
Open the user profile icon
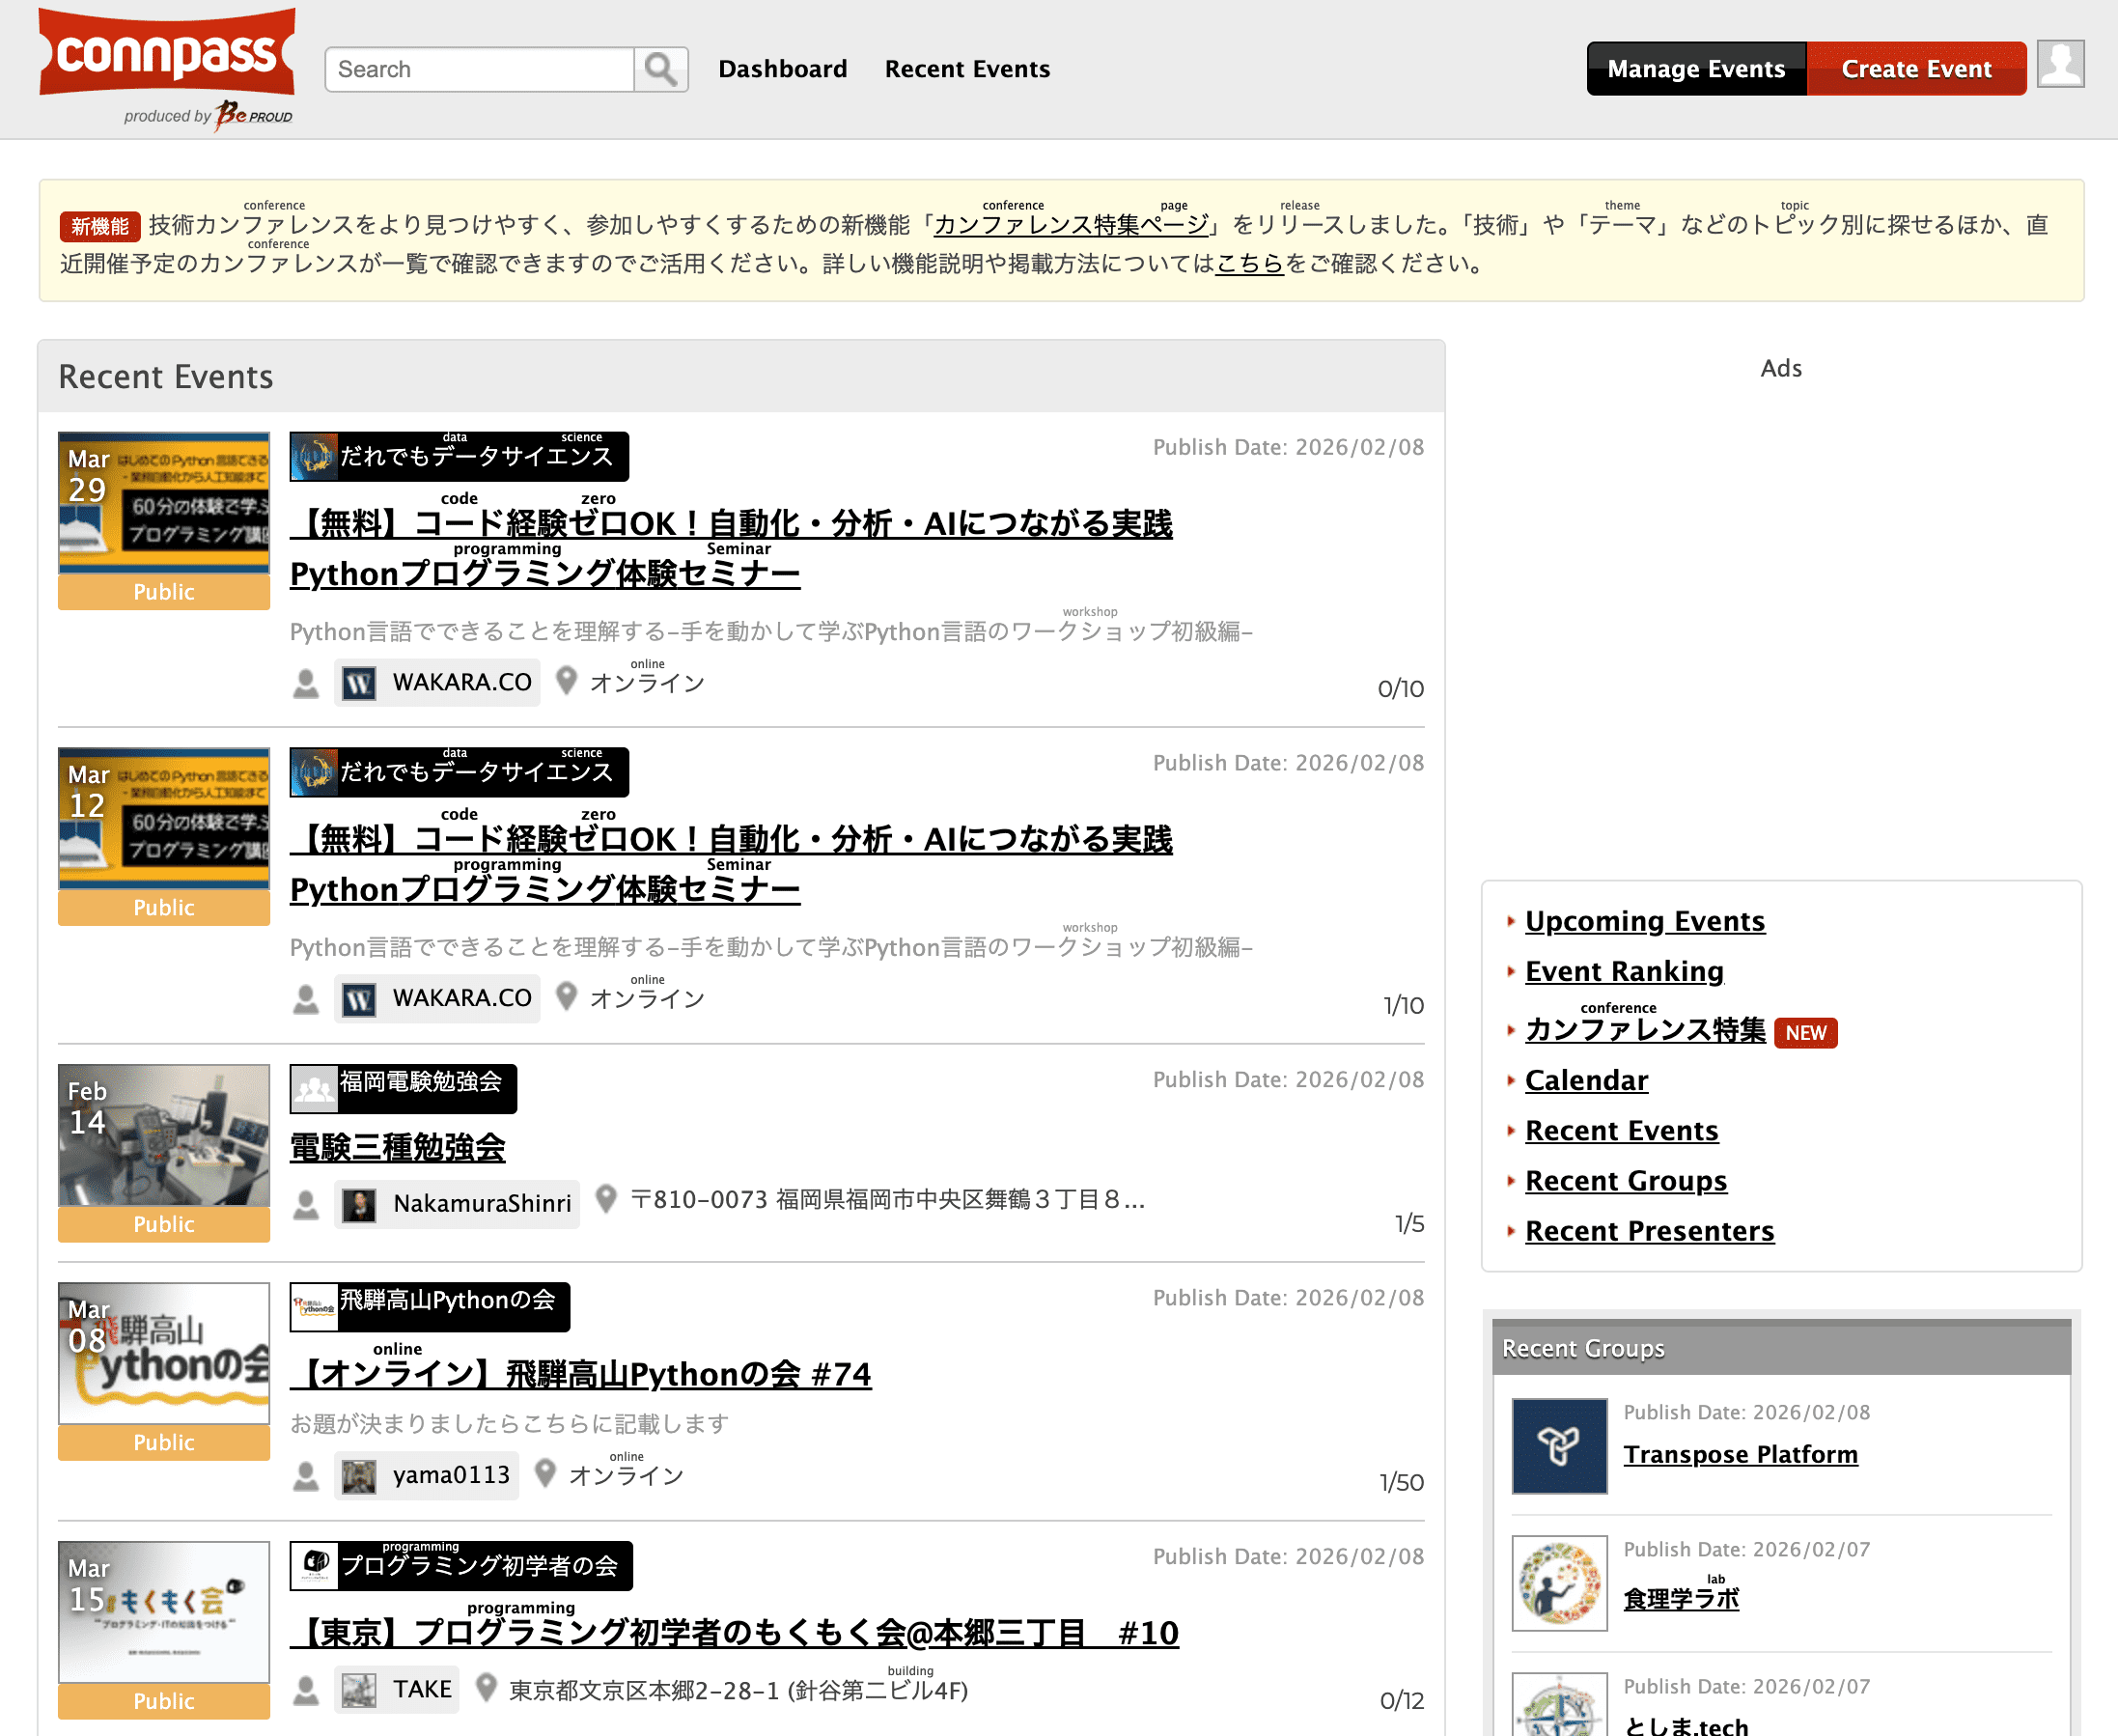coord(2060,68)
